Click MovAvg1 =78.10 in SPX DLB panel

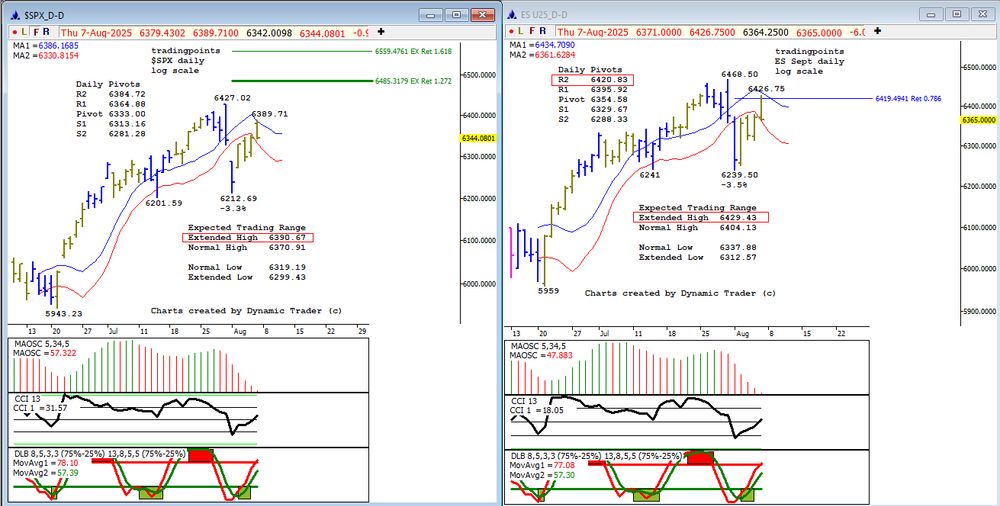click(47, 464)
